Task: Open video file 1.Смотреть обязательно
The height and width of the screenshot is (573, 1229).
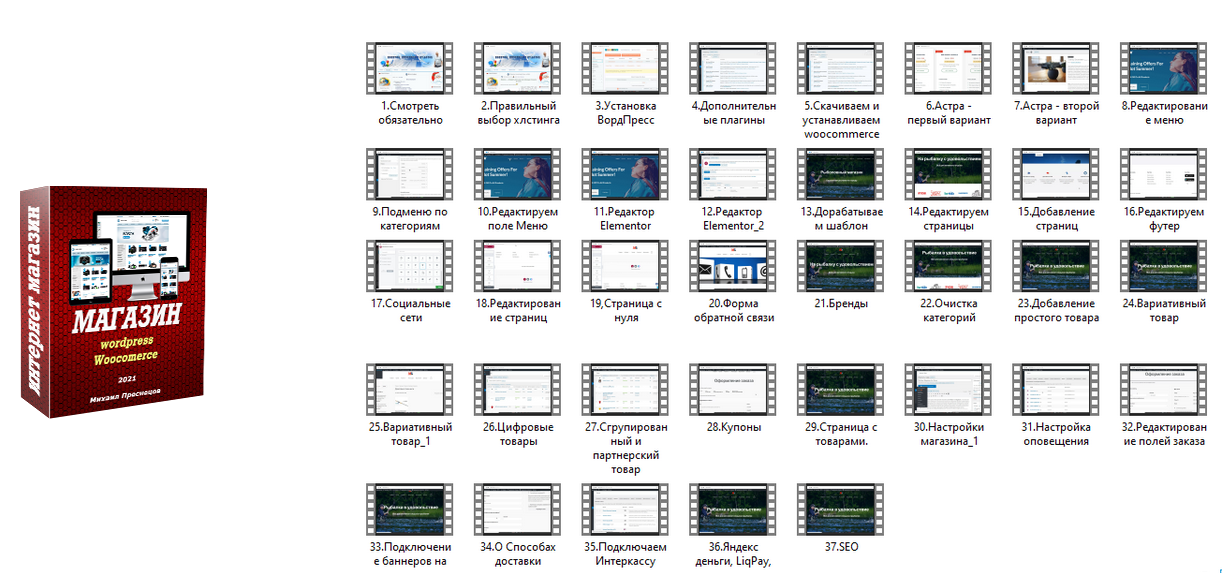Action: click(x=408, y=70)
